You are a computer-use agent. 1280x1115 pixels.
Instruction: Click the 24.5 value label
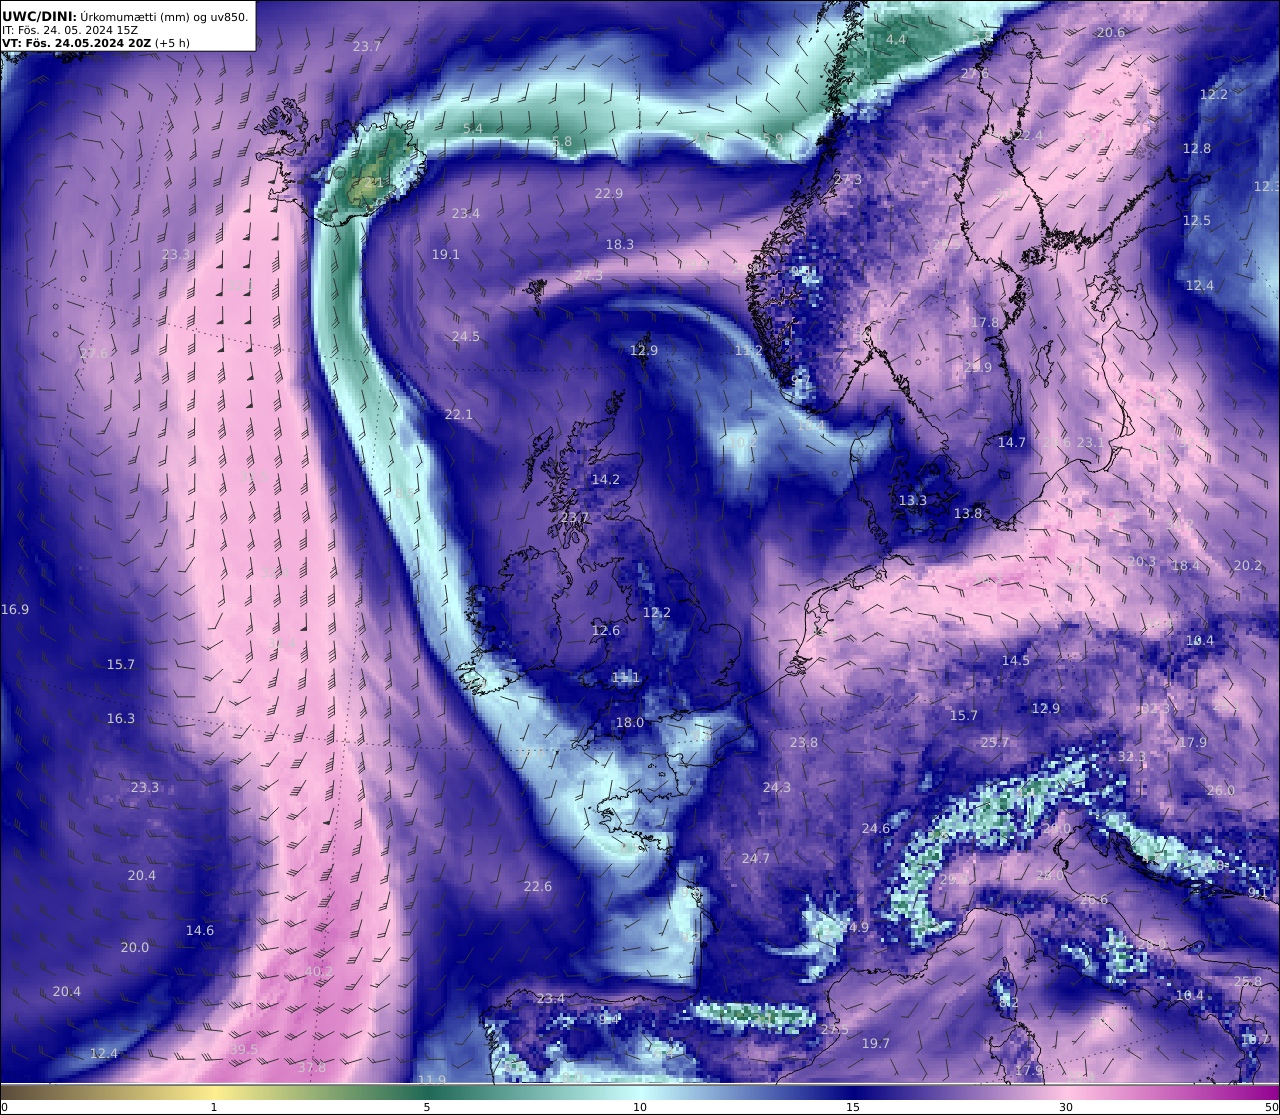465,337
